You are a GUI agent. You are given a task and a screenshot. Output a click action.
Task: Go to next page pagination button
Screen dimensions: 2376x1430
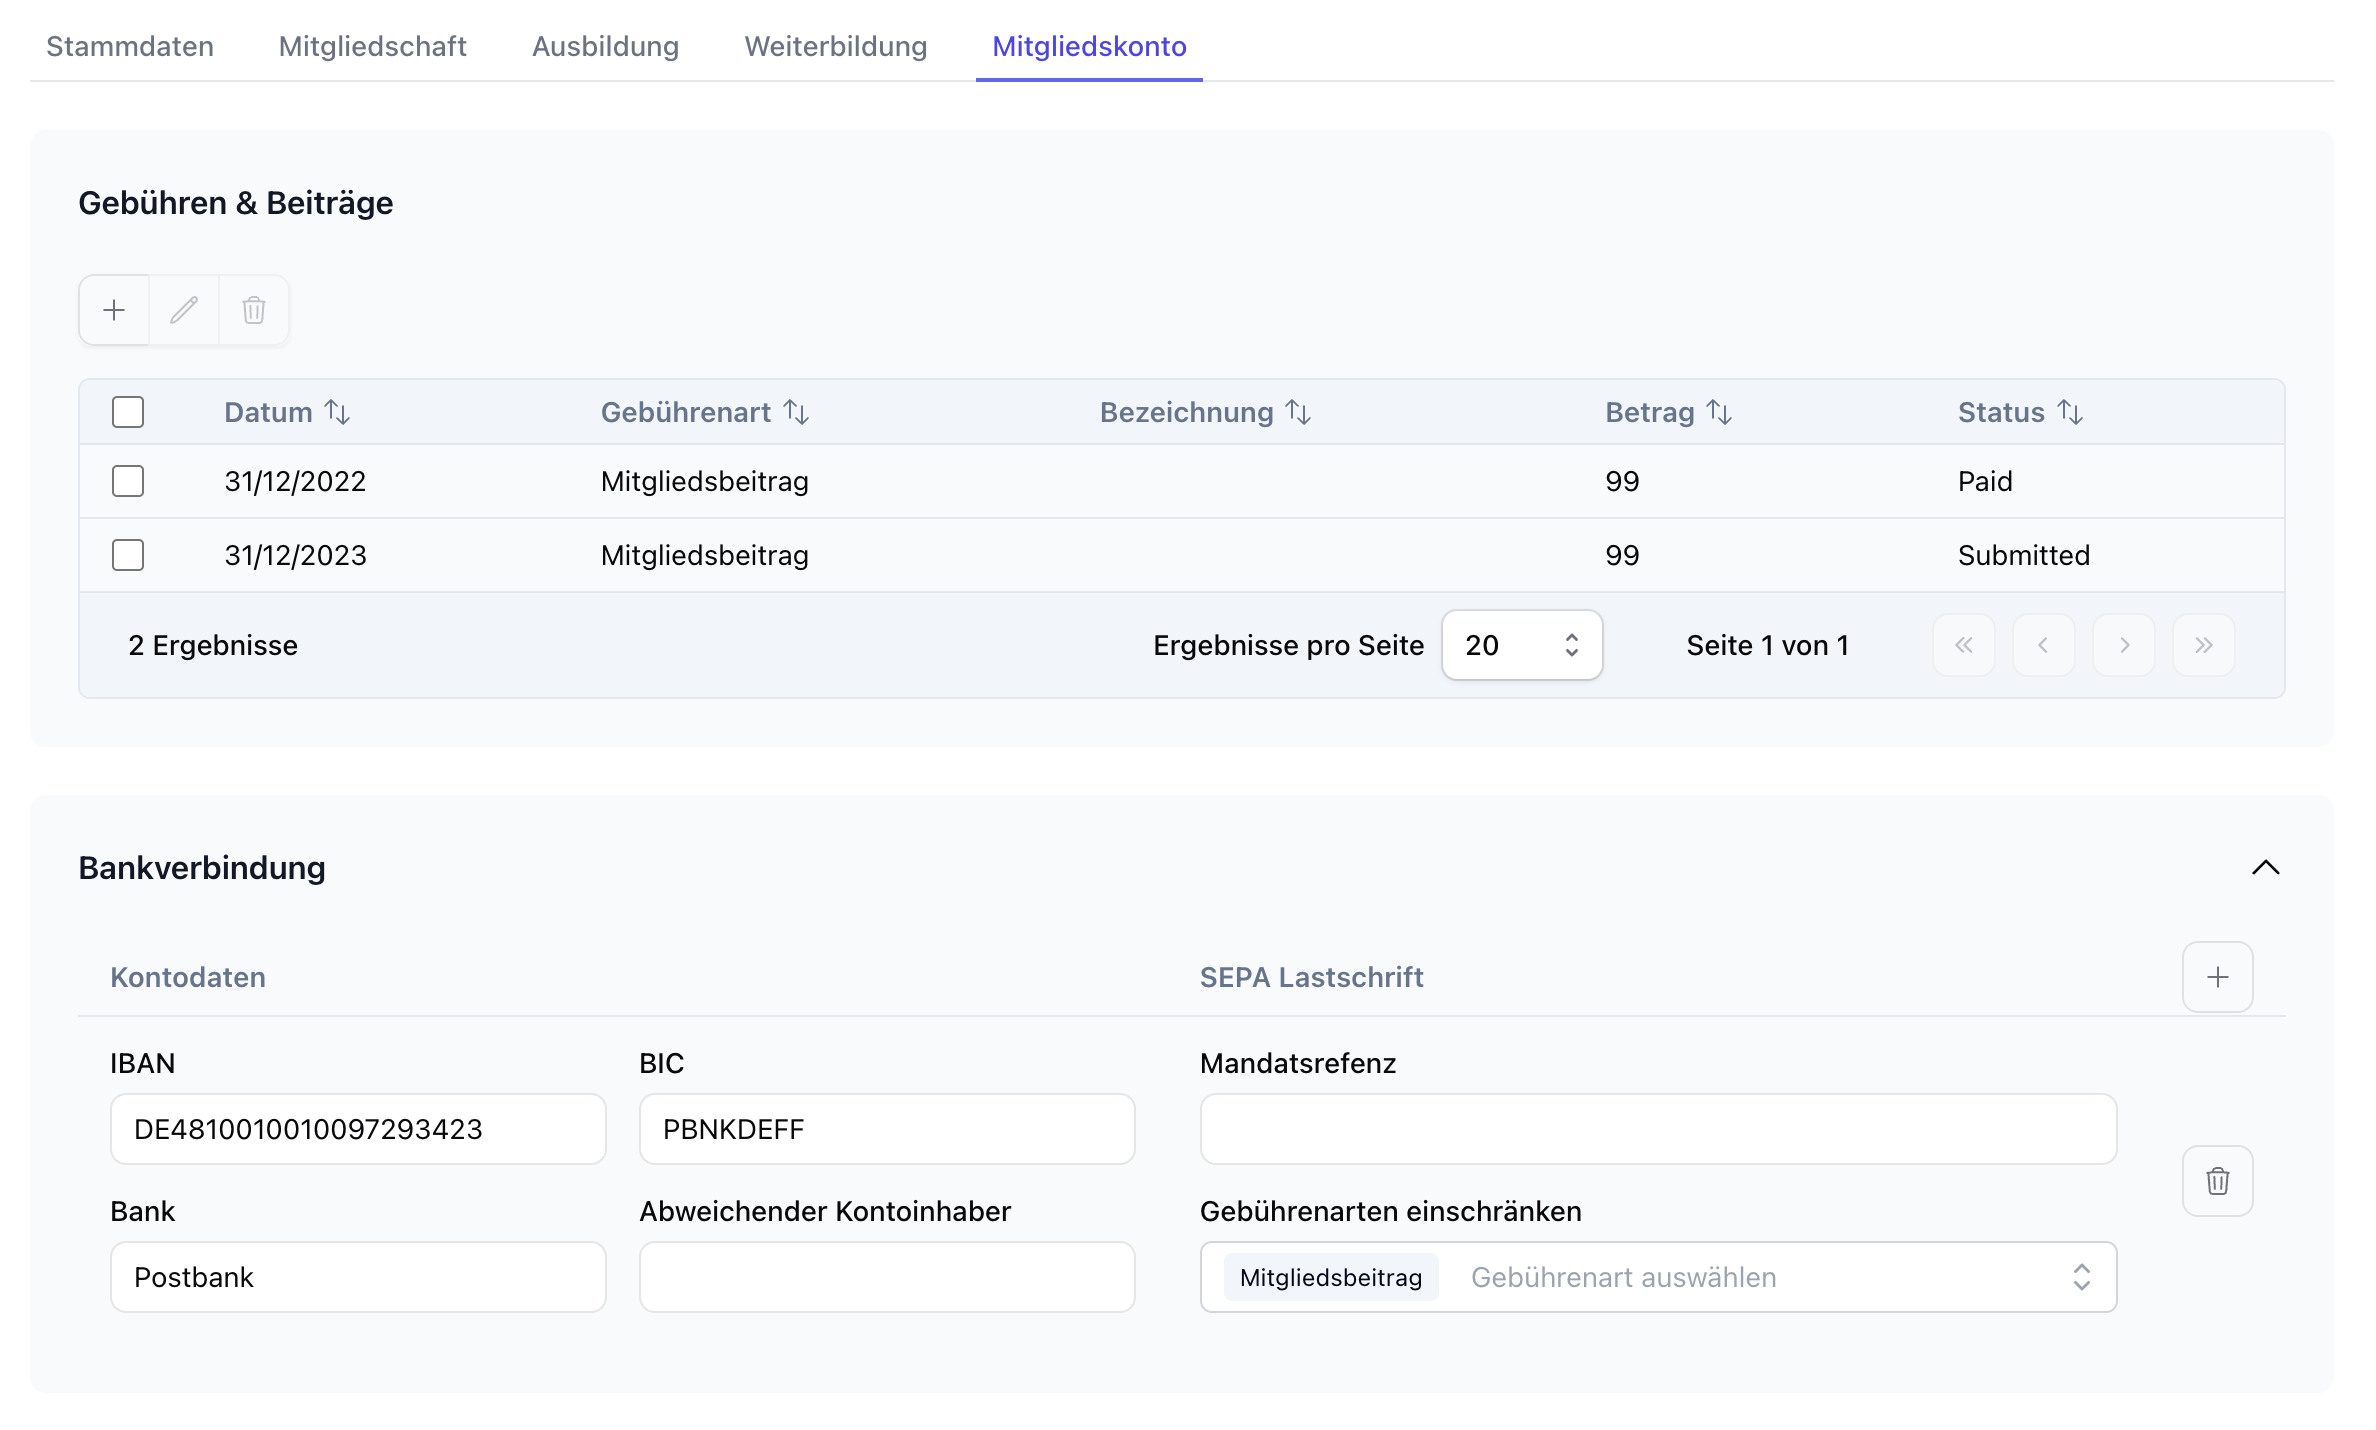pyautogui.click(x=2123, y=645)
